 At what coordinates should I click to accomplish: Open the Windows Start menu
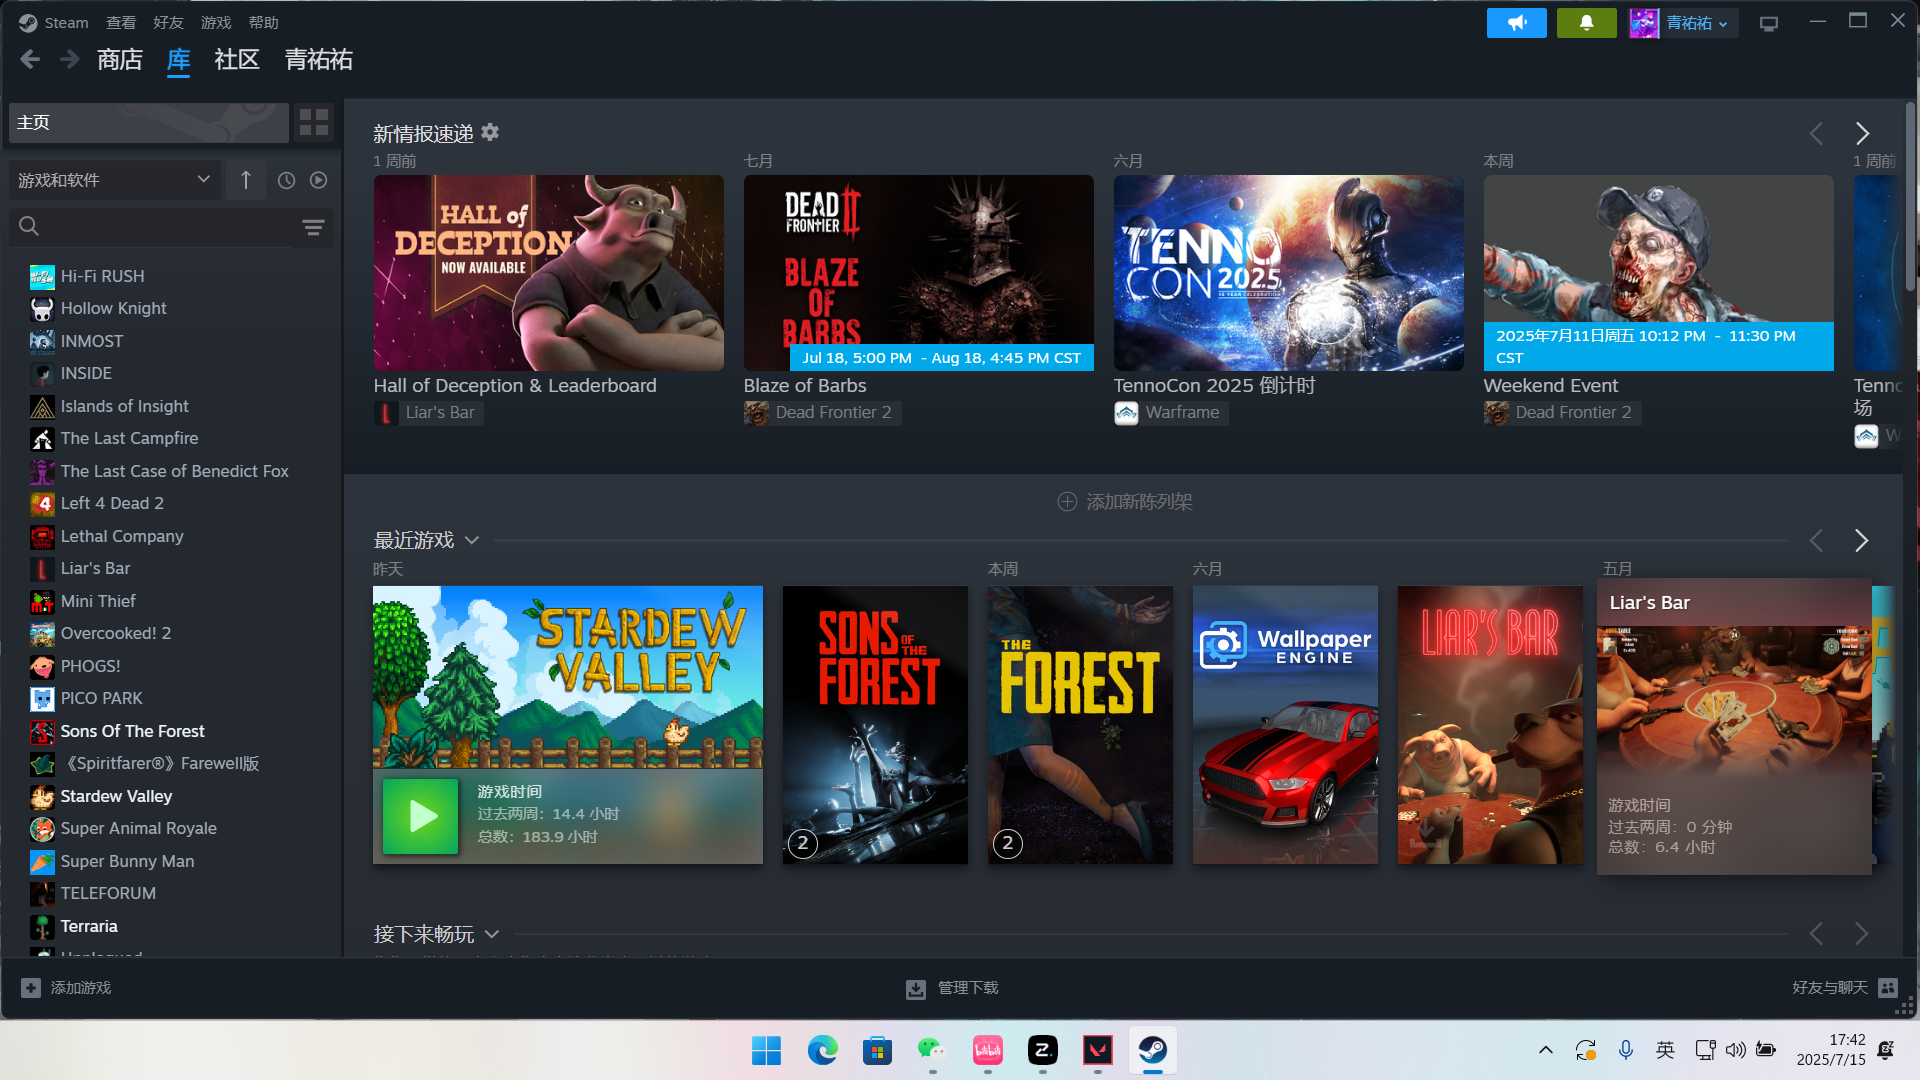766,1050
